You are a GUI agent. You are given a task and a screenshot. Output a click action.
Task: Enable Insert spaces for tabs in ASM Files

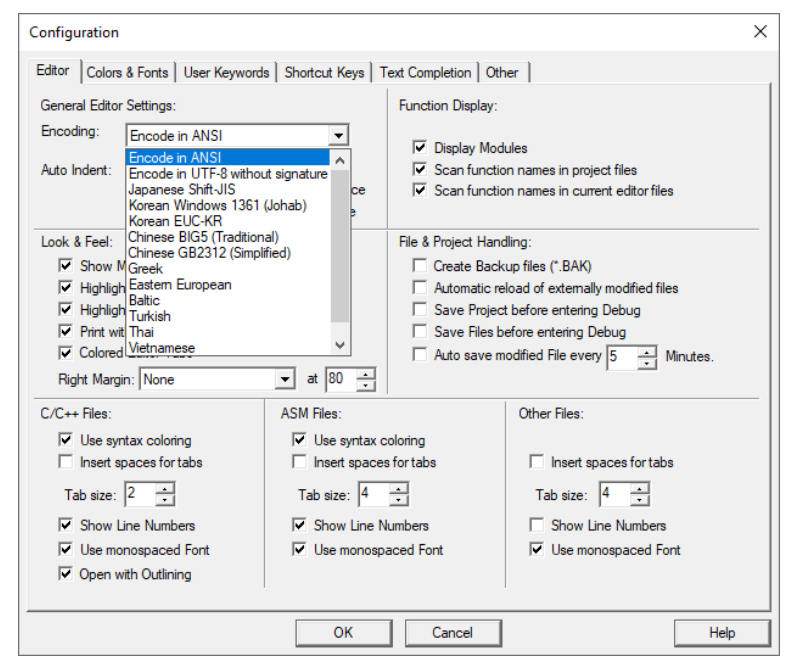point(299,461)
